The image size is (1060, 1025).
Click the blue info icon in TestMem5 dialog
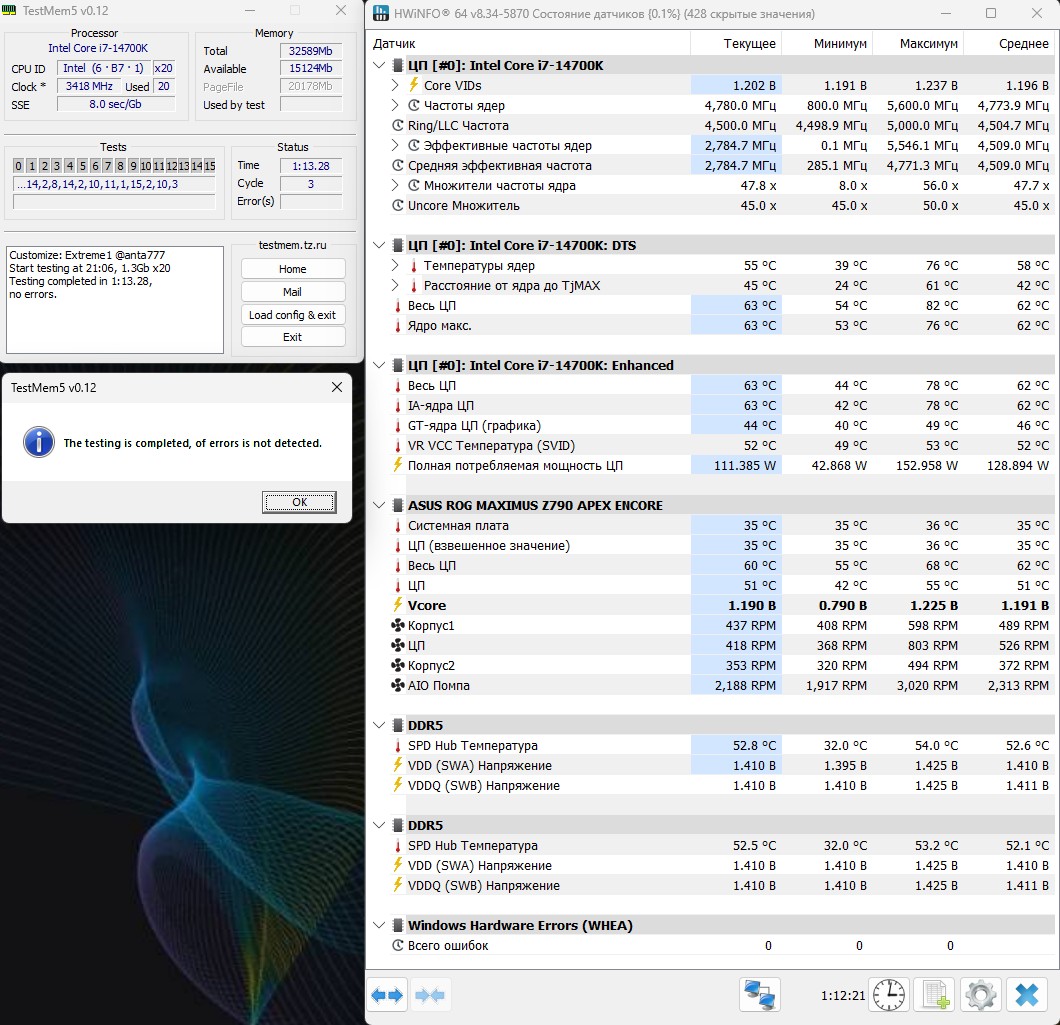tap(39, 442)
